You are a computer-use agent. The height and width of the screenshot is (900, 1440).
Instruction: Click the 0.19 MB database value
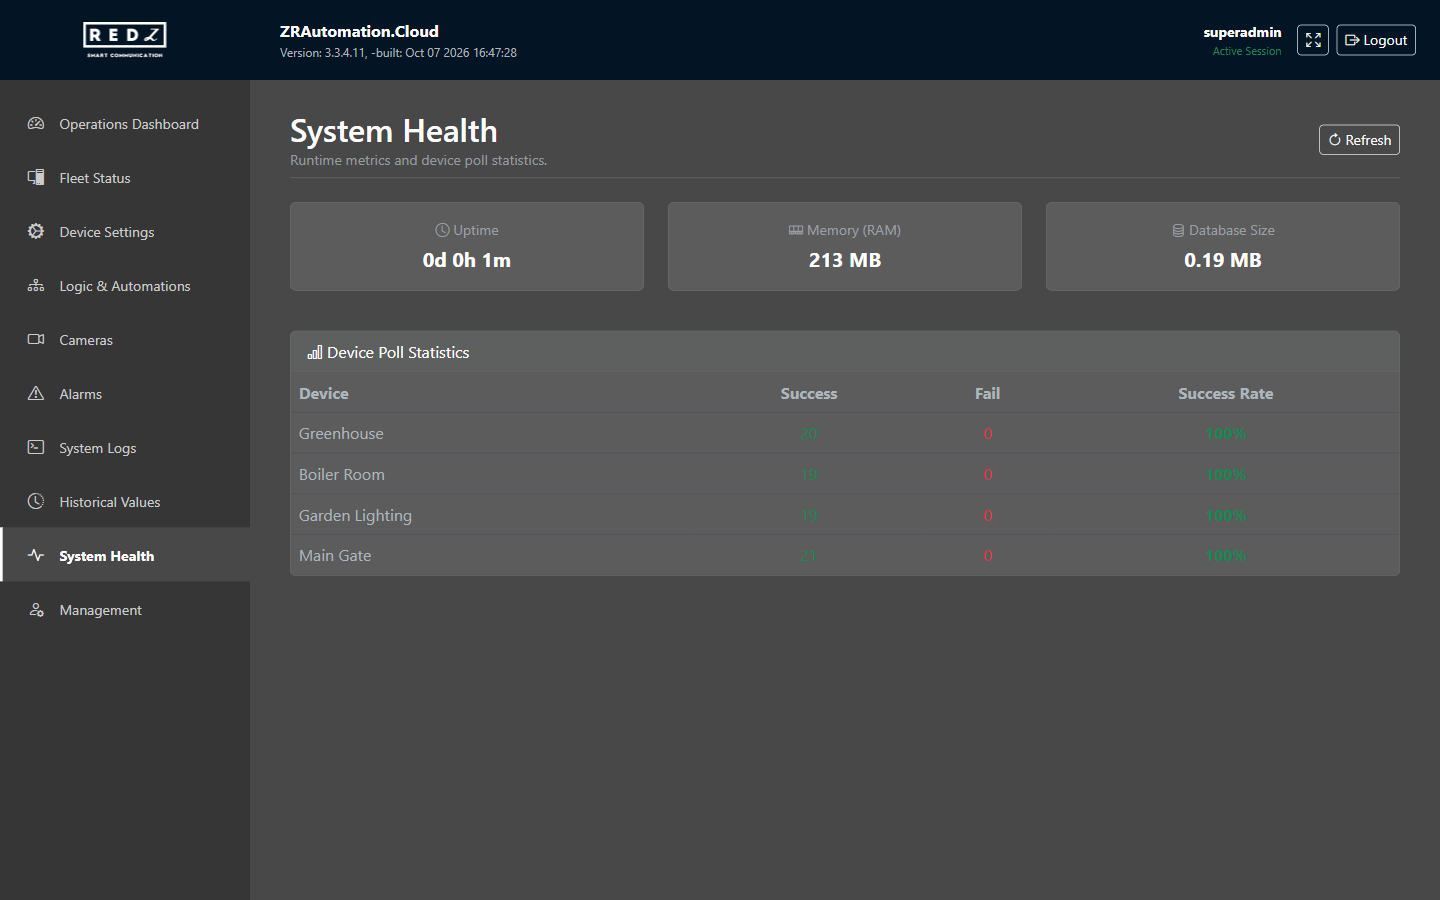[x=1223, y=260]
